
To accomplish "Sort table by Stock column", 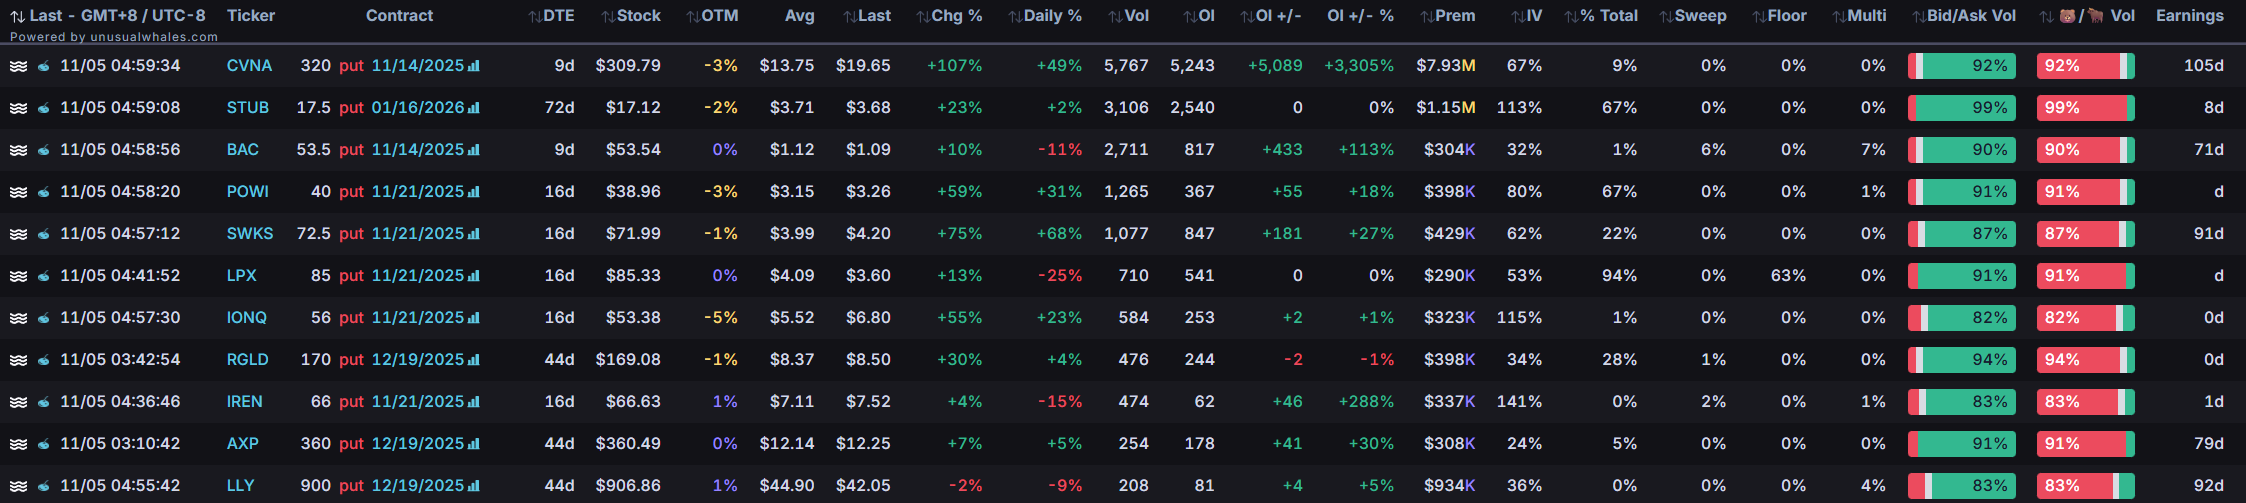I will (x=631, y=16).
